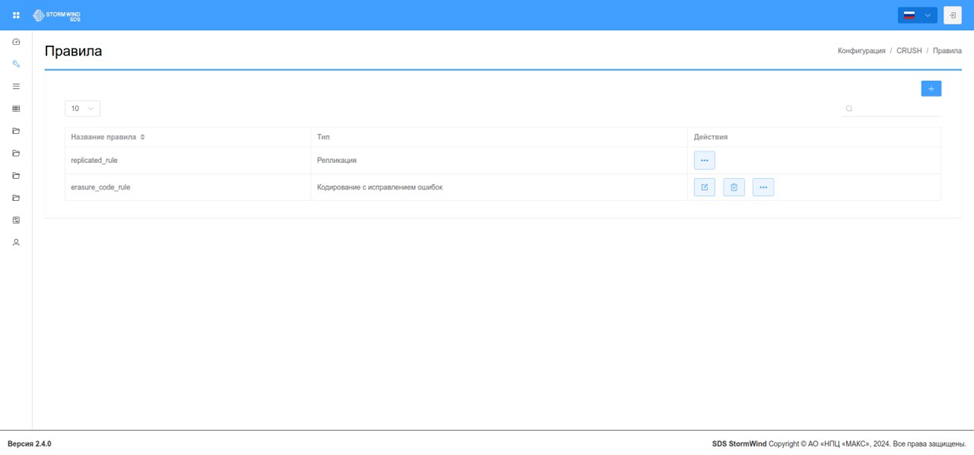
Task: Select the replicated_rule name cell
Action: [x=188, y=160]
